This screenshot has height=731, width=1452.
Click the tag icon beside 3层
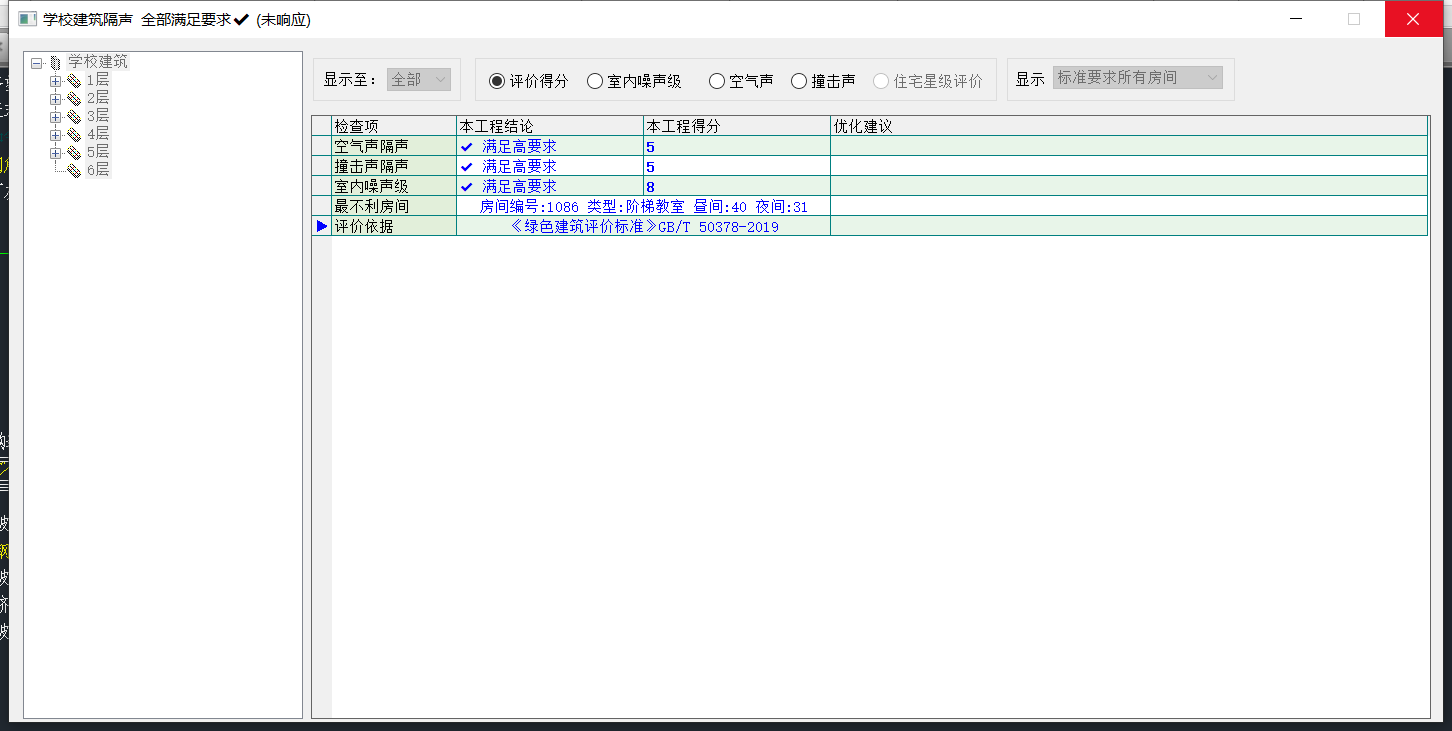[73, 117]
